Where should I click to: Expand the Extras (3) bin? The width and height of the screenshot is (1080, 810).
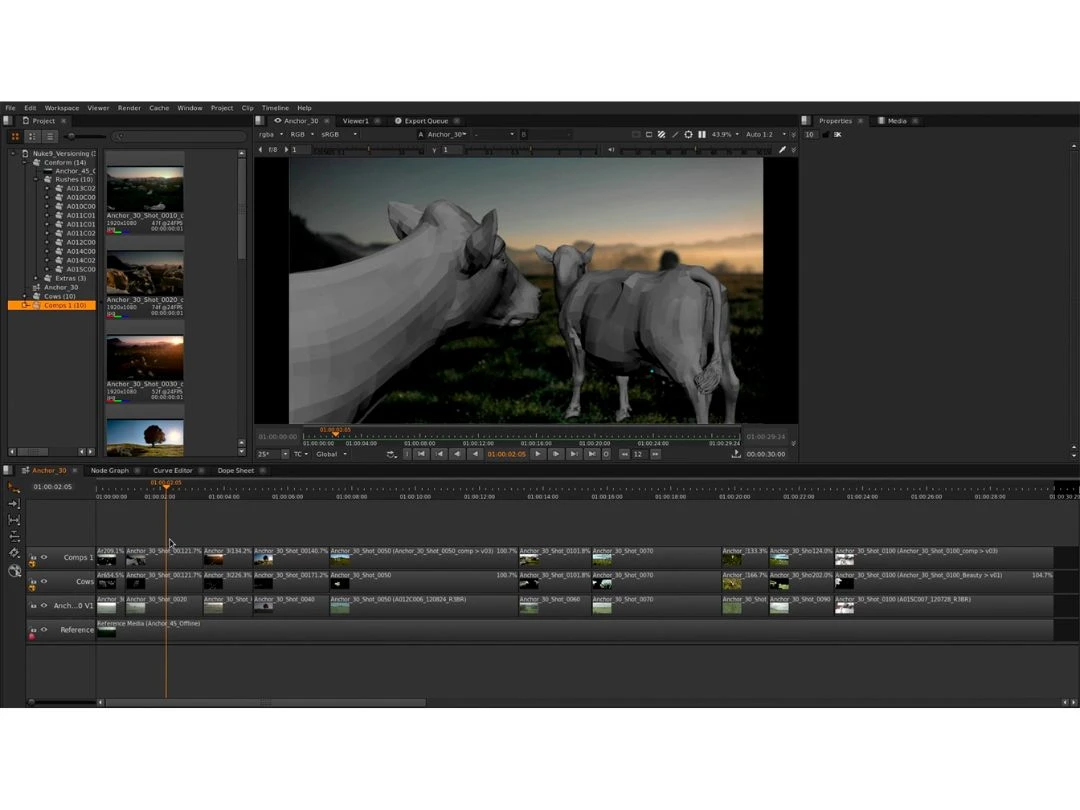pos(36,278)
